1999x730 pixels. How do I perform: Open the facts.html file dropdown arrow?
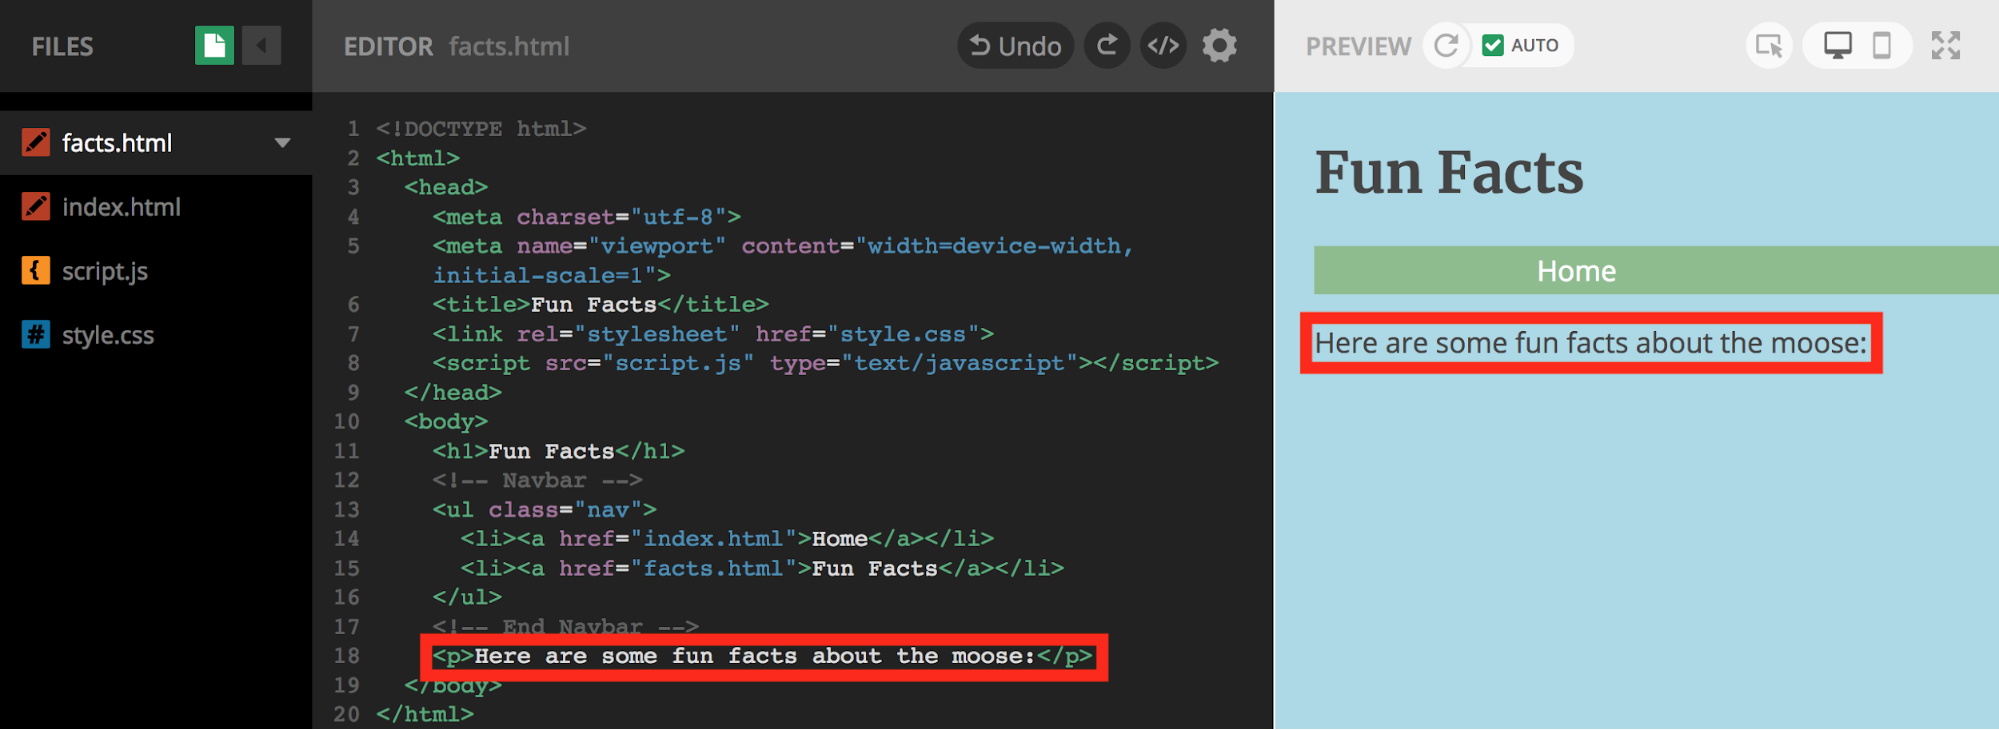tap(283, 143)
